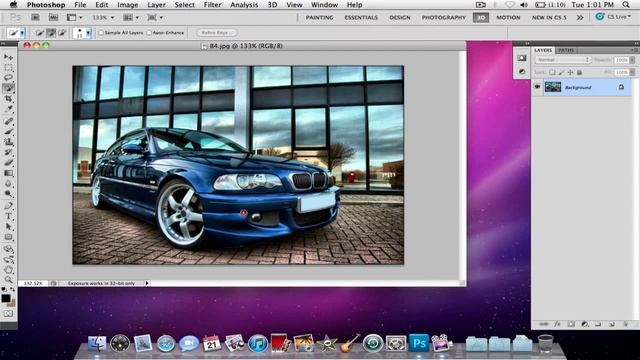Open the Layers Opacity slider arrow
Image resolution: width=640 pixels, height=360 pixels.
click(x=632, y=60)
